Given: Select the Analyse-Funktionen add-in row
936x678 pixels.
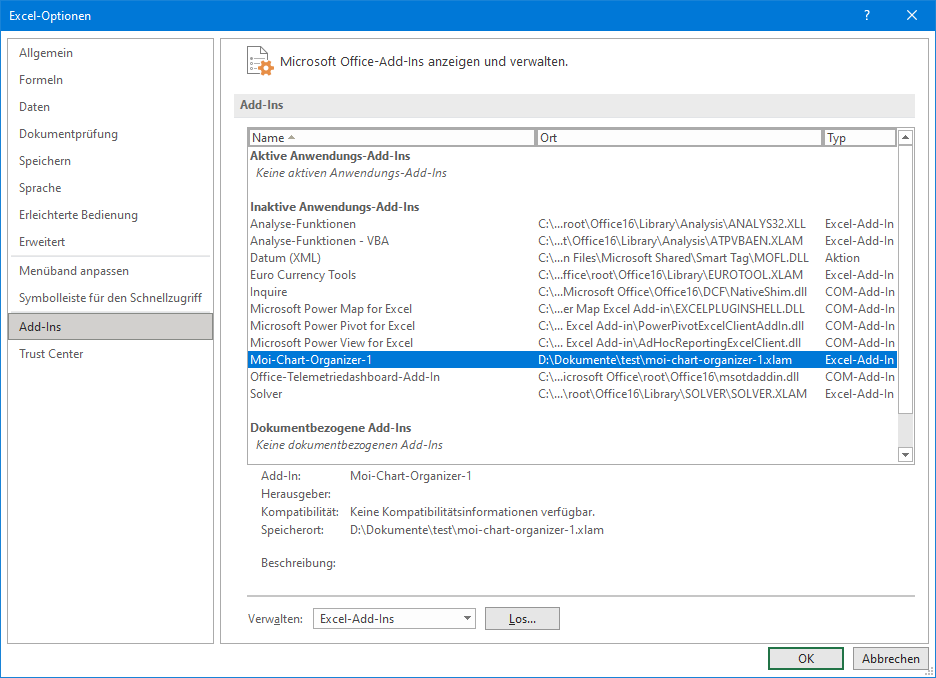Looking at the screenshot, I should pyautogui.click(x=572, y=224).
